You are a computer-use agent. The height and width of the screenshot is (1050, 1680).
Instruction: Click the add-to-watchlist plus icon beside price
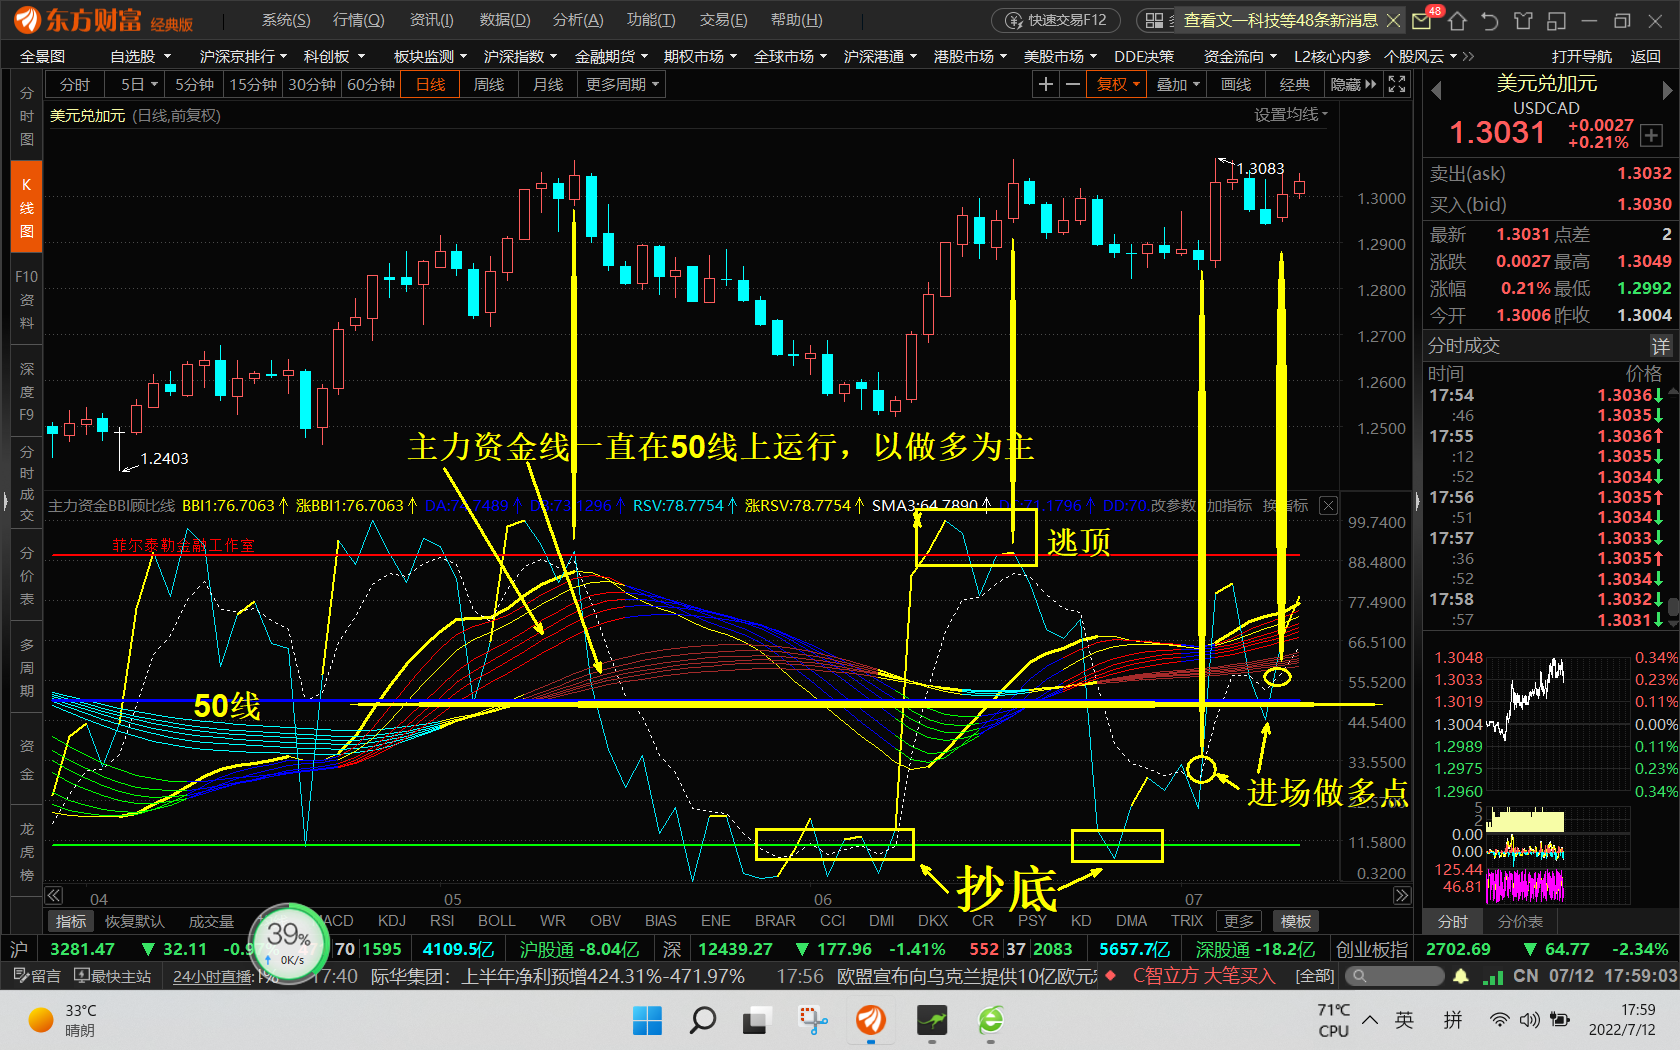coord(1651,136)
